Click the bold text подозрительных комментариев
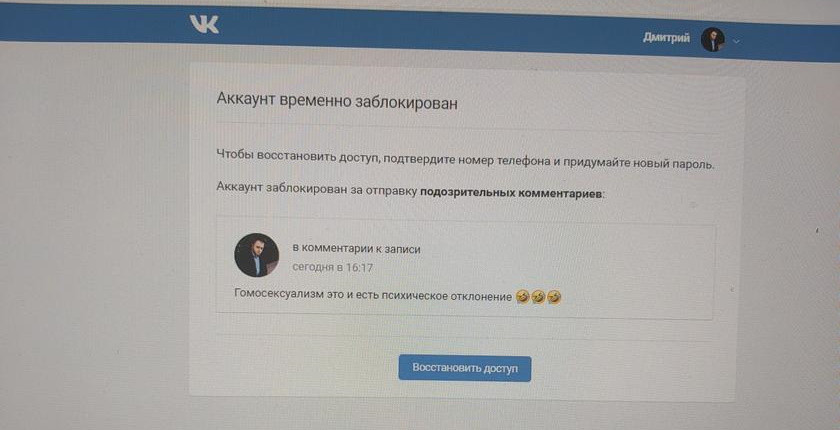Screen dimensions: 840x430 [x=512, y=193]
